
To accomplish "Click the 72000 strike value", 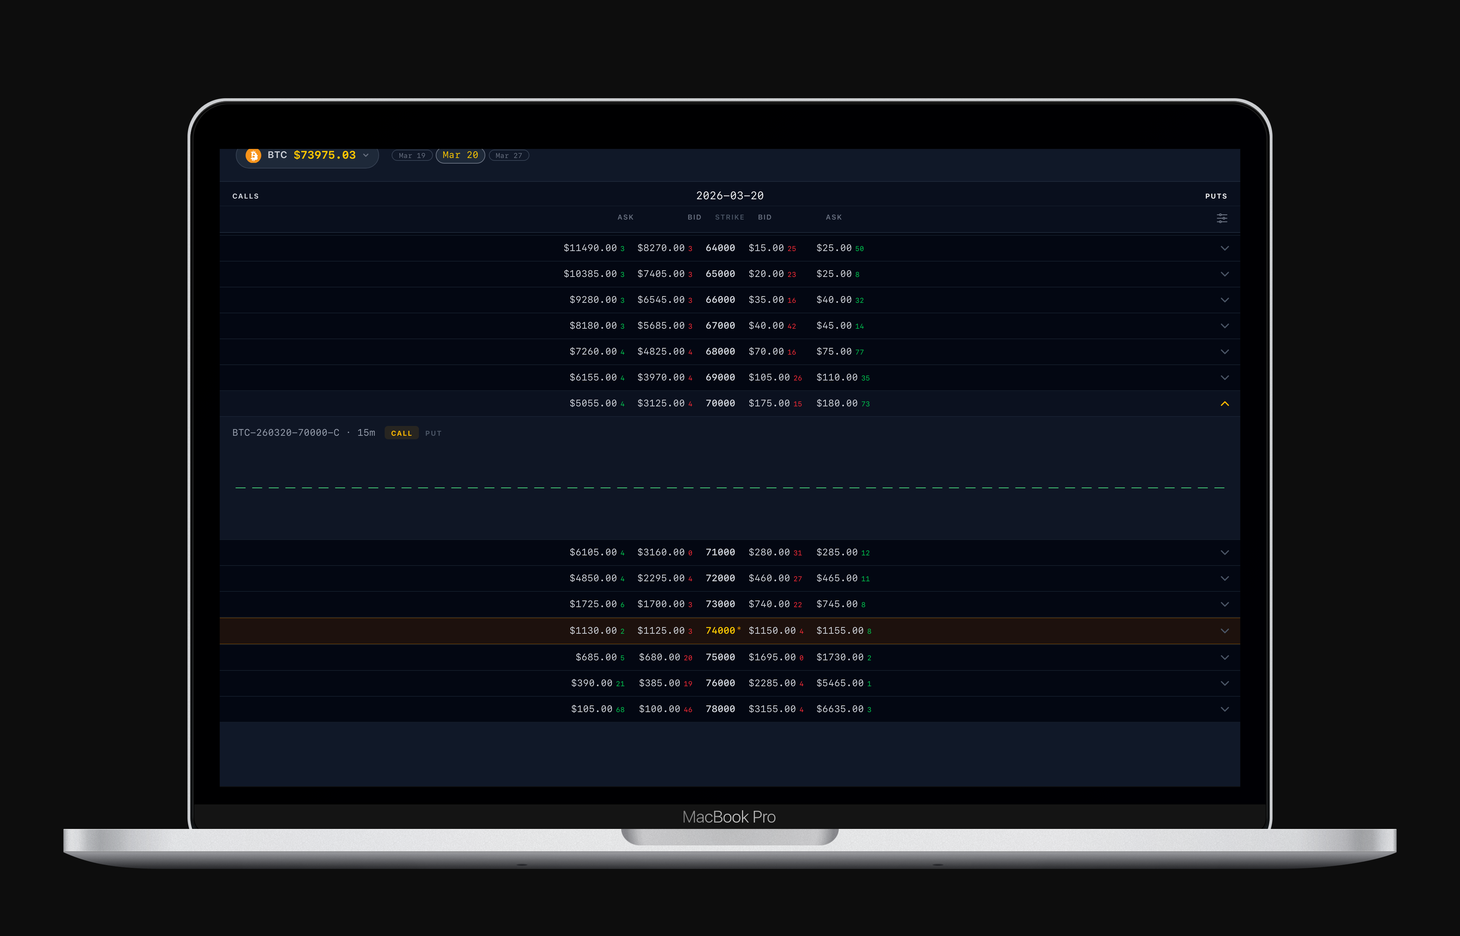I will tap(720, 579).
